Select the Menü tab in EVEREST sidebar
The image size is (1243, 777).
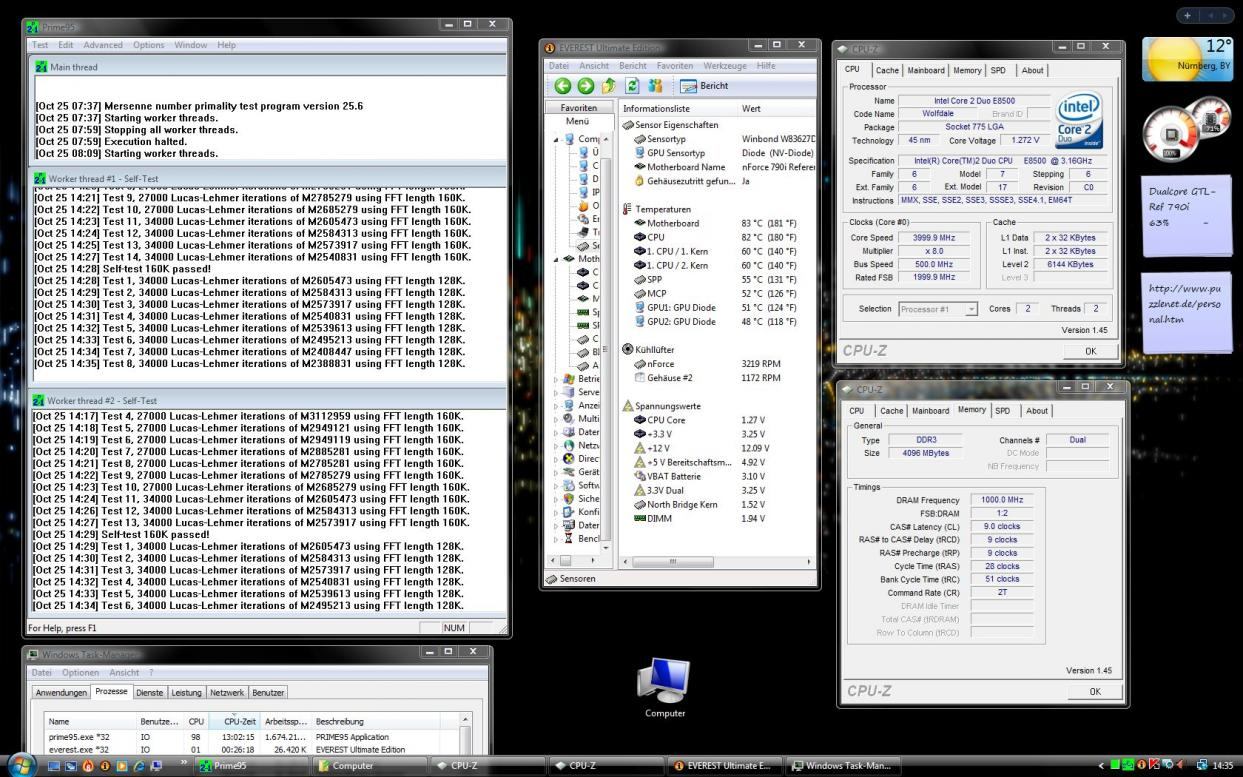(578, 121)
